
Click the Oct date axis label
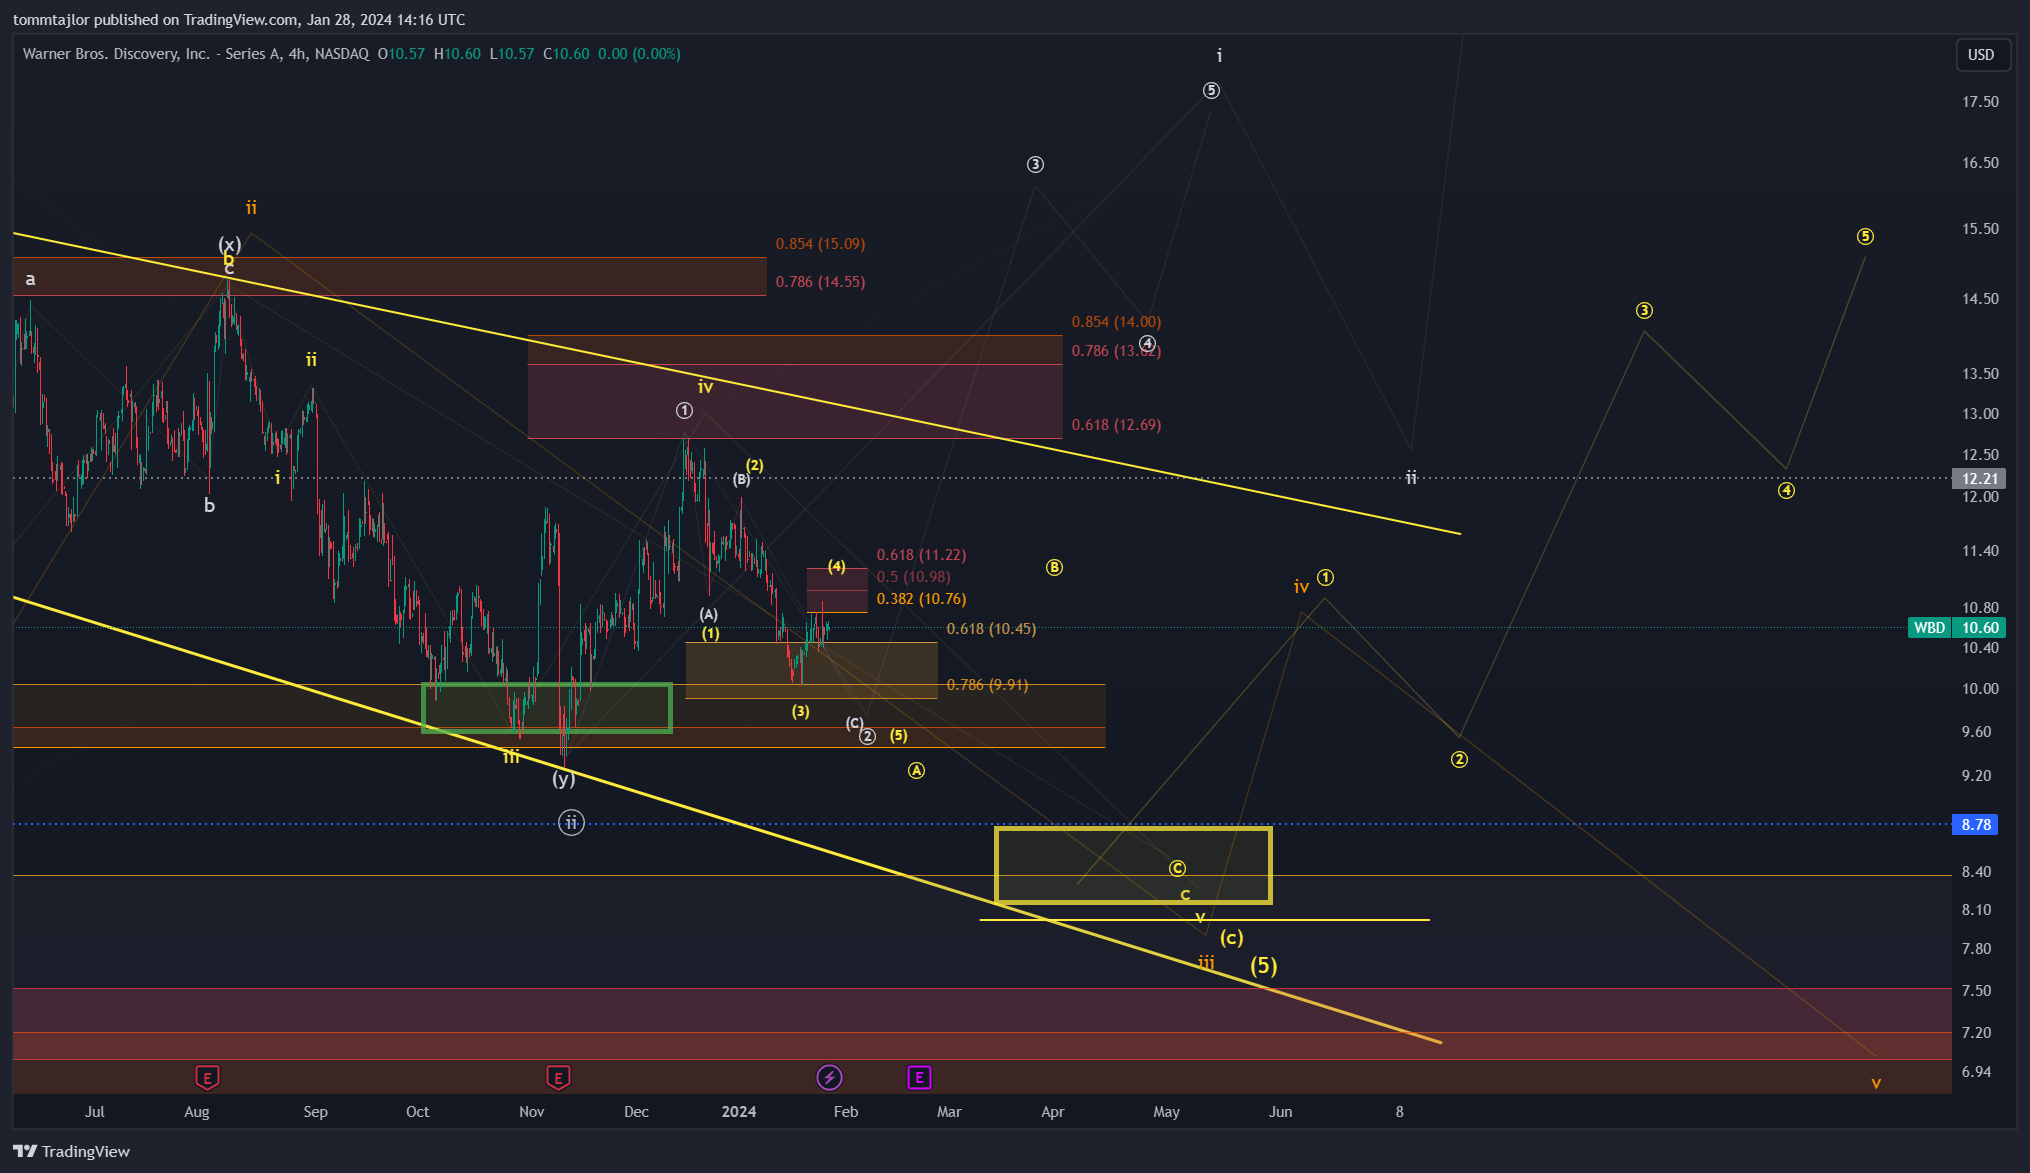pos(418,1112)
